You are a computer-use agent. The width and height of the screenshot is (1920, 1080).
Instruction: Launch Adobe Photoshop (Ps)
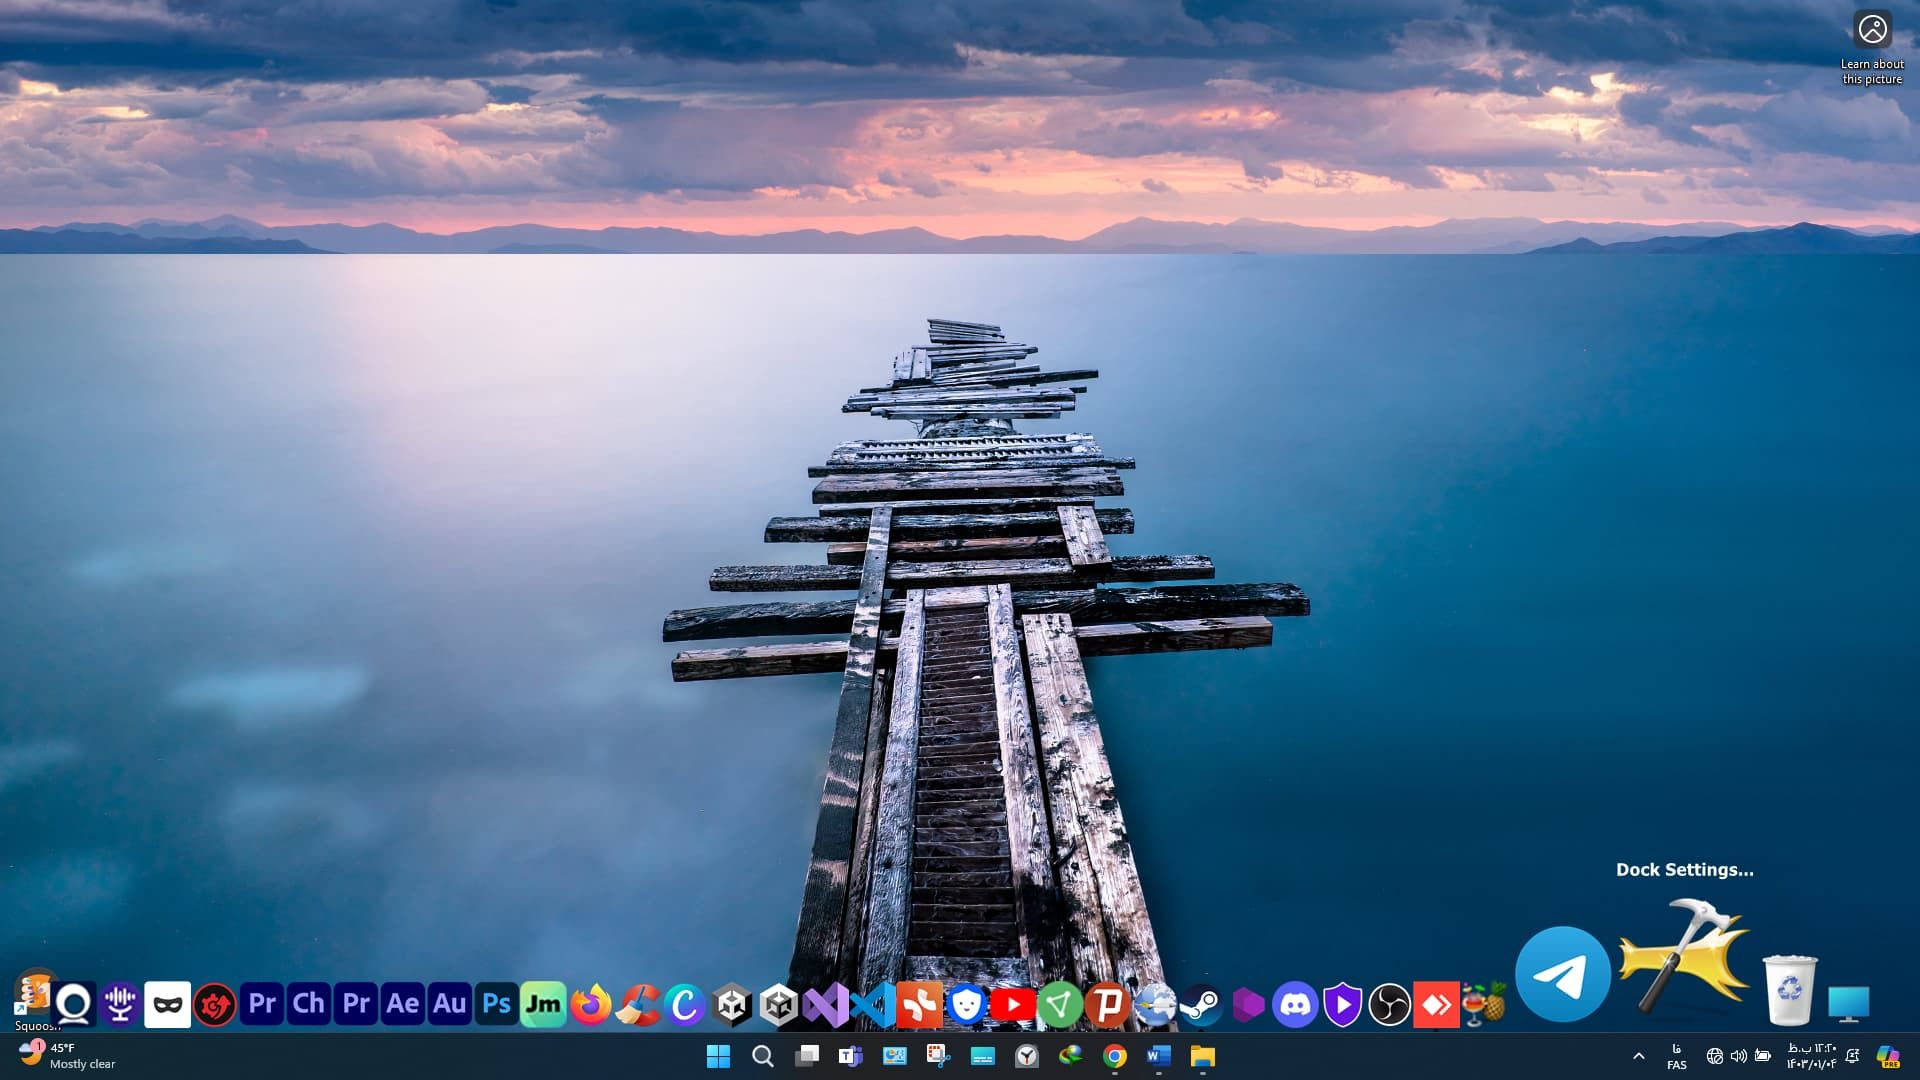[x=496, y=1004]
